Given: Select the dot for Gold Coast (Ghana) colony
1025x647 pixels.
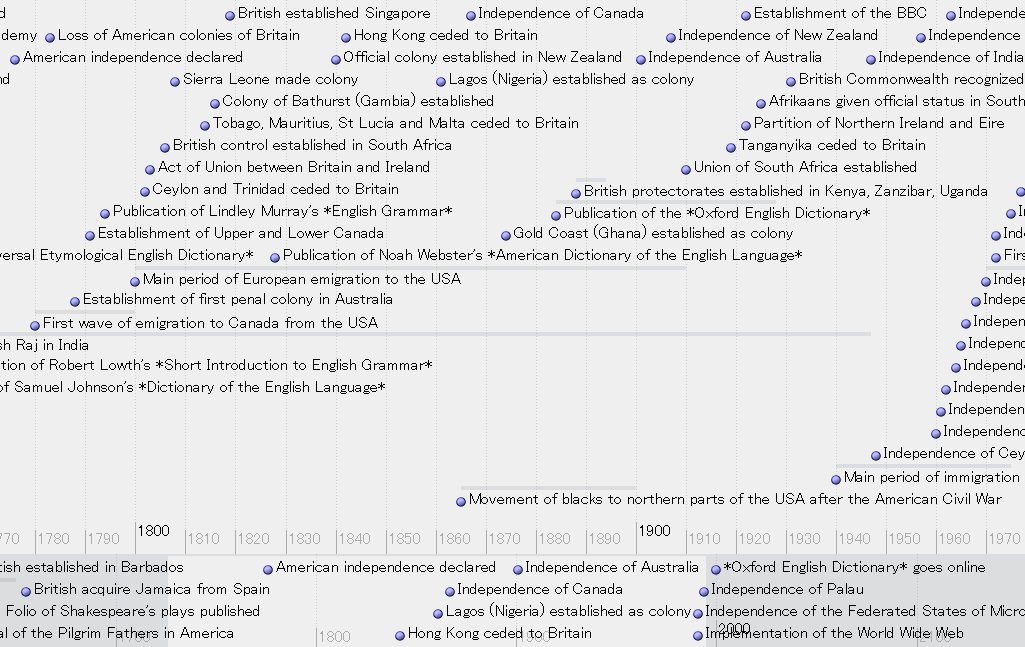Looking at the screenshot, I should [506, 235].
